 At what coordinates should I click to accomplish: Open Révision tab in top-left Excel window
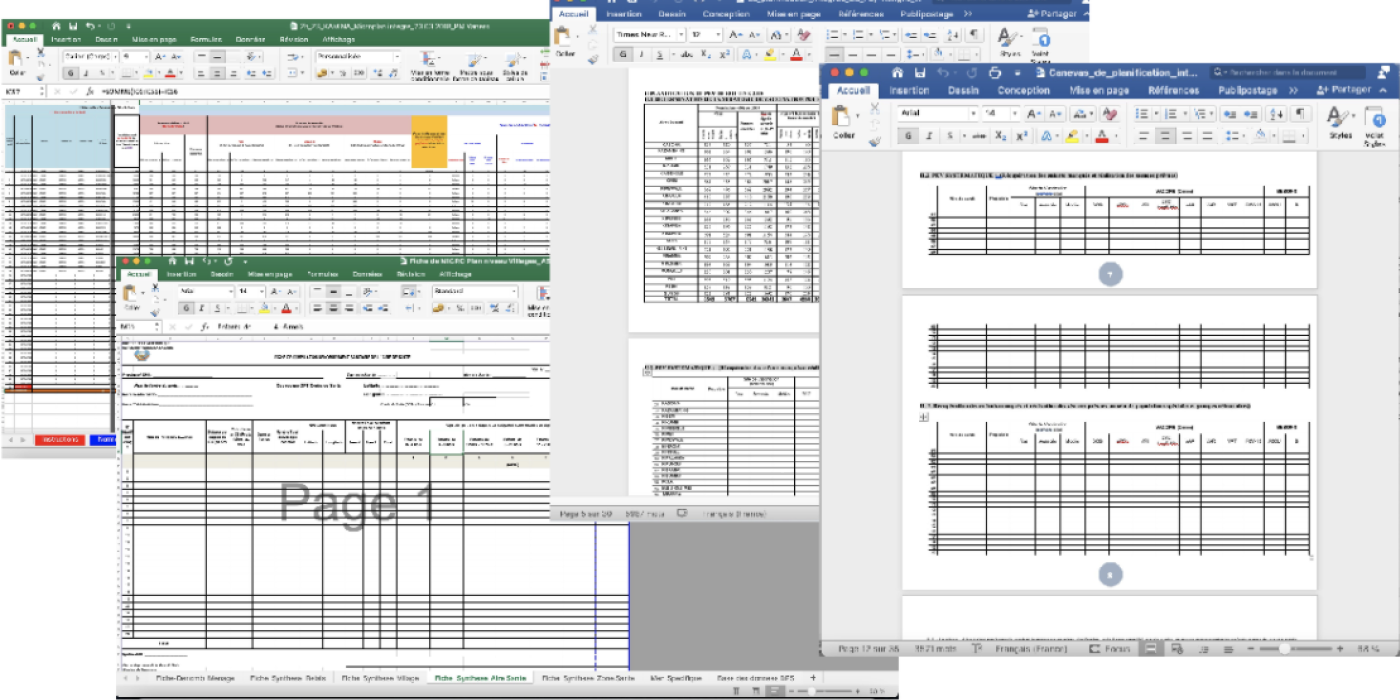[294, 39]
